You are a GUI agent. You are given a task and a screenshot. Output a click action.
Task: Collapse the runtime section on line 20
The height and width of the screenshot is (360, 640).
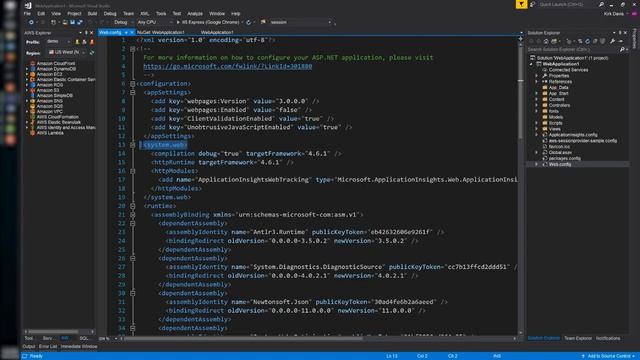[x=133, y=206]
